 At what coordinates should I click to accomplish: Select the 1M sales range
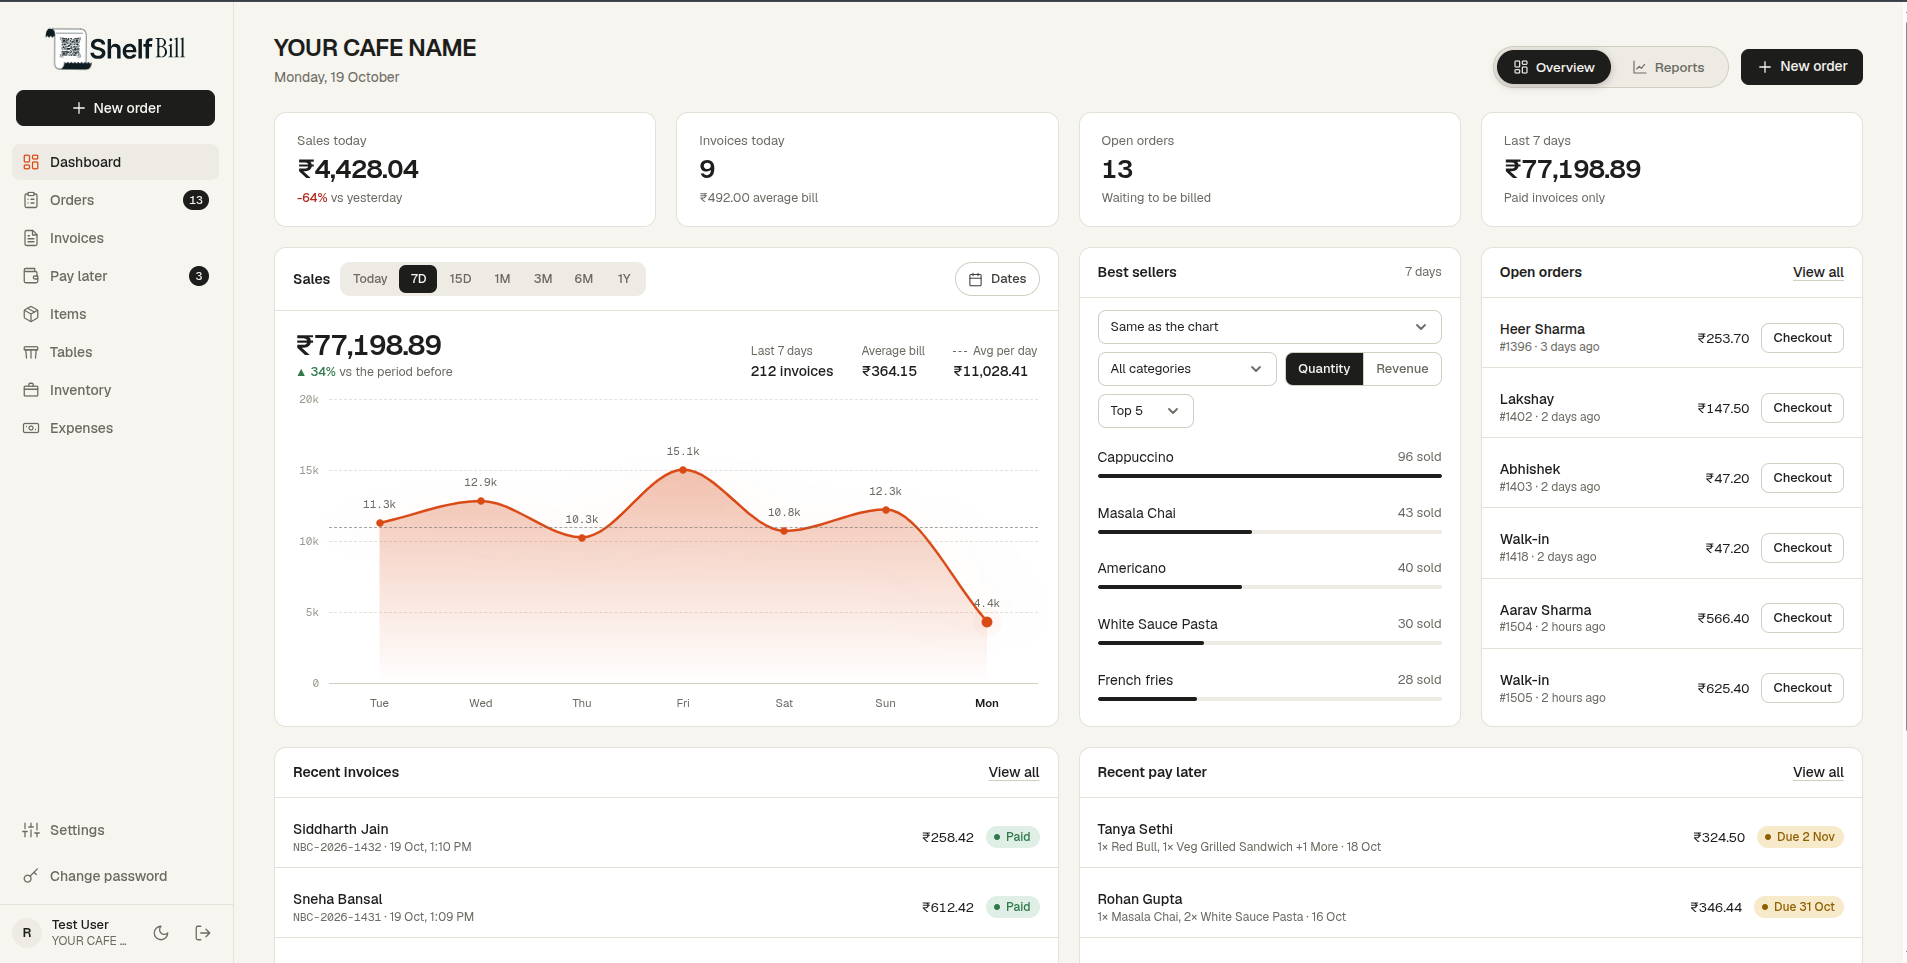click(502, 279)
